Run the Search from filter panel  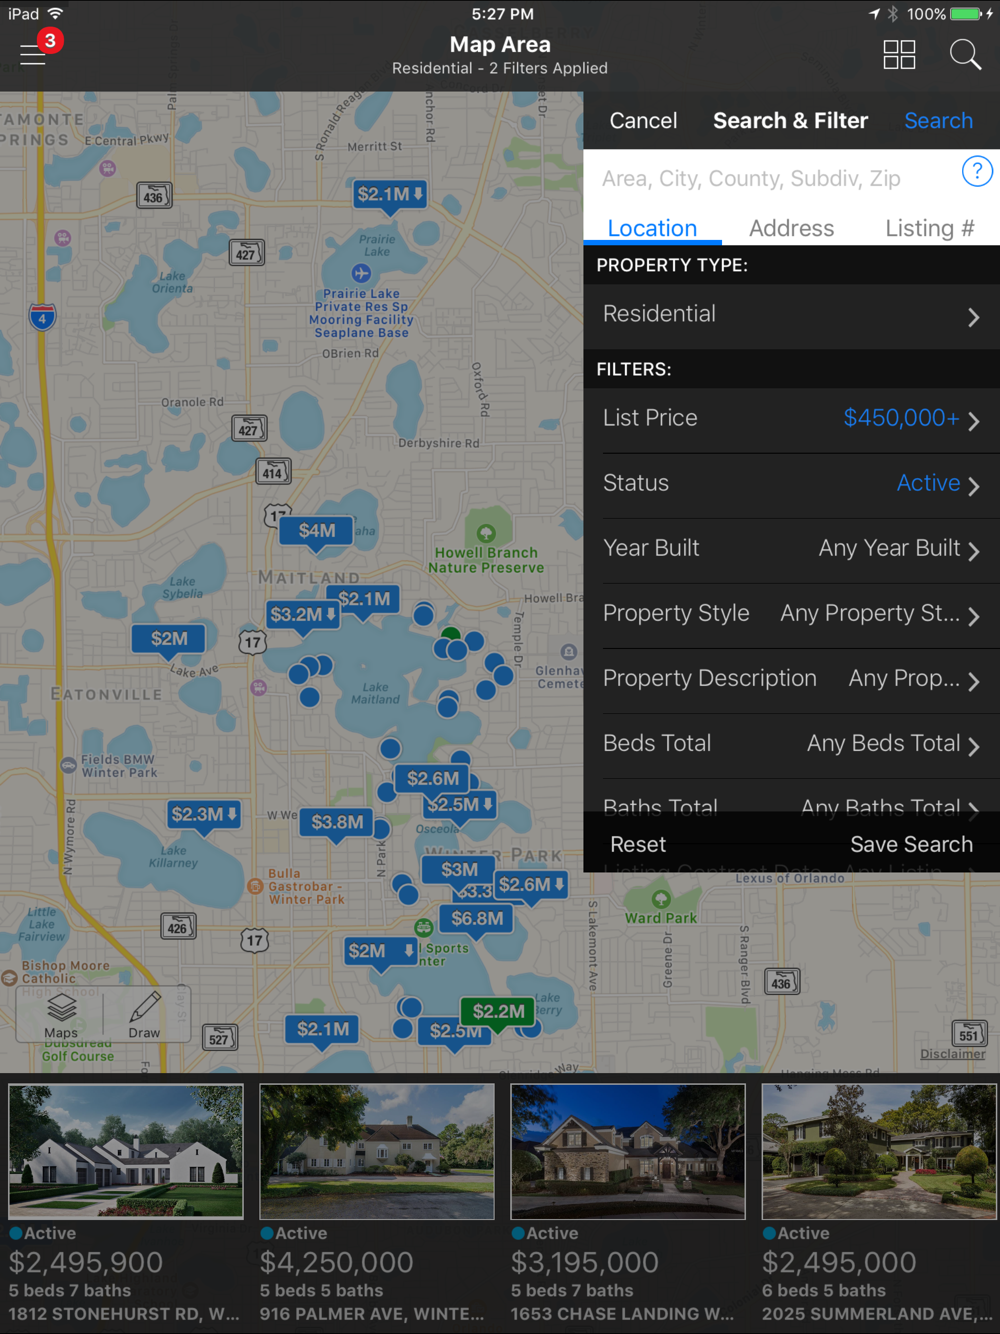[938, 121]
